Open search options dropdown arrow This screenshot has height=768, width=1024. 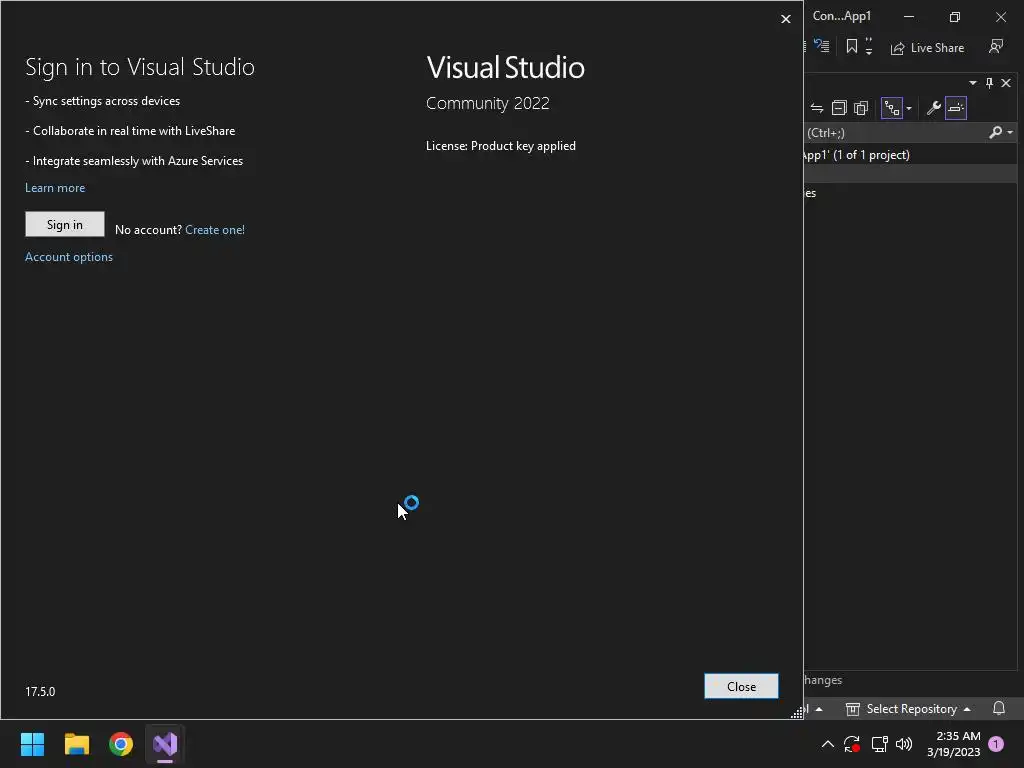click(x=1010, y=133)
